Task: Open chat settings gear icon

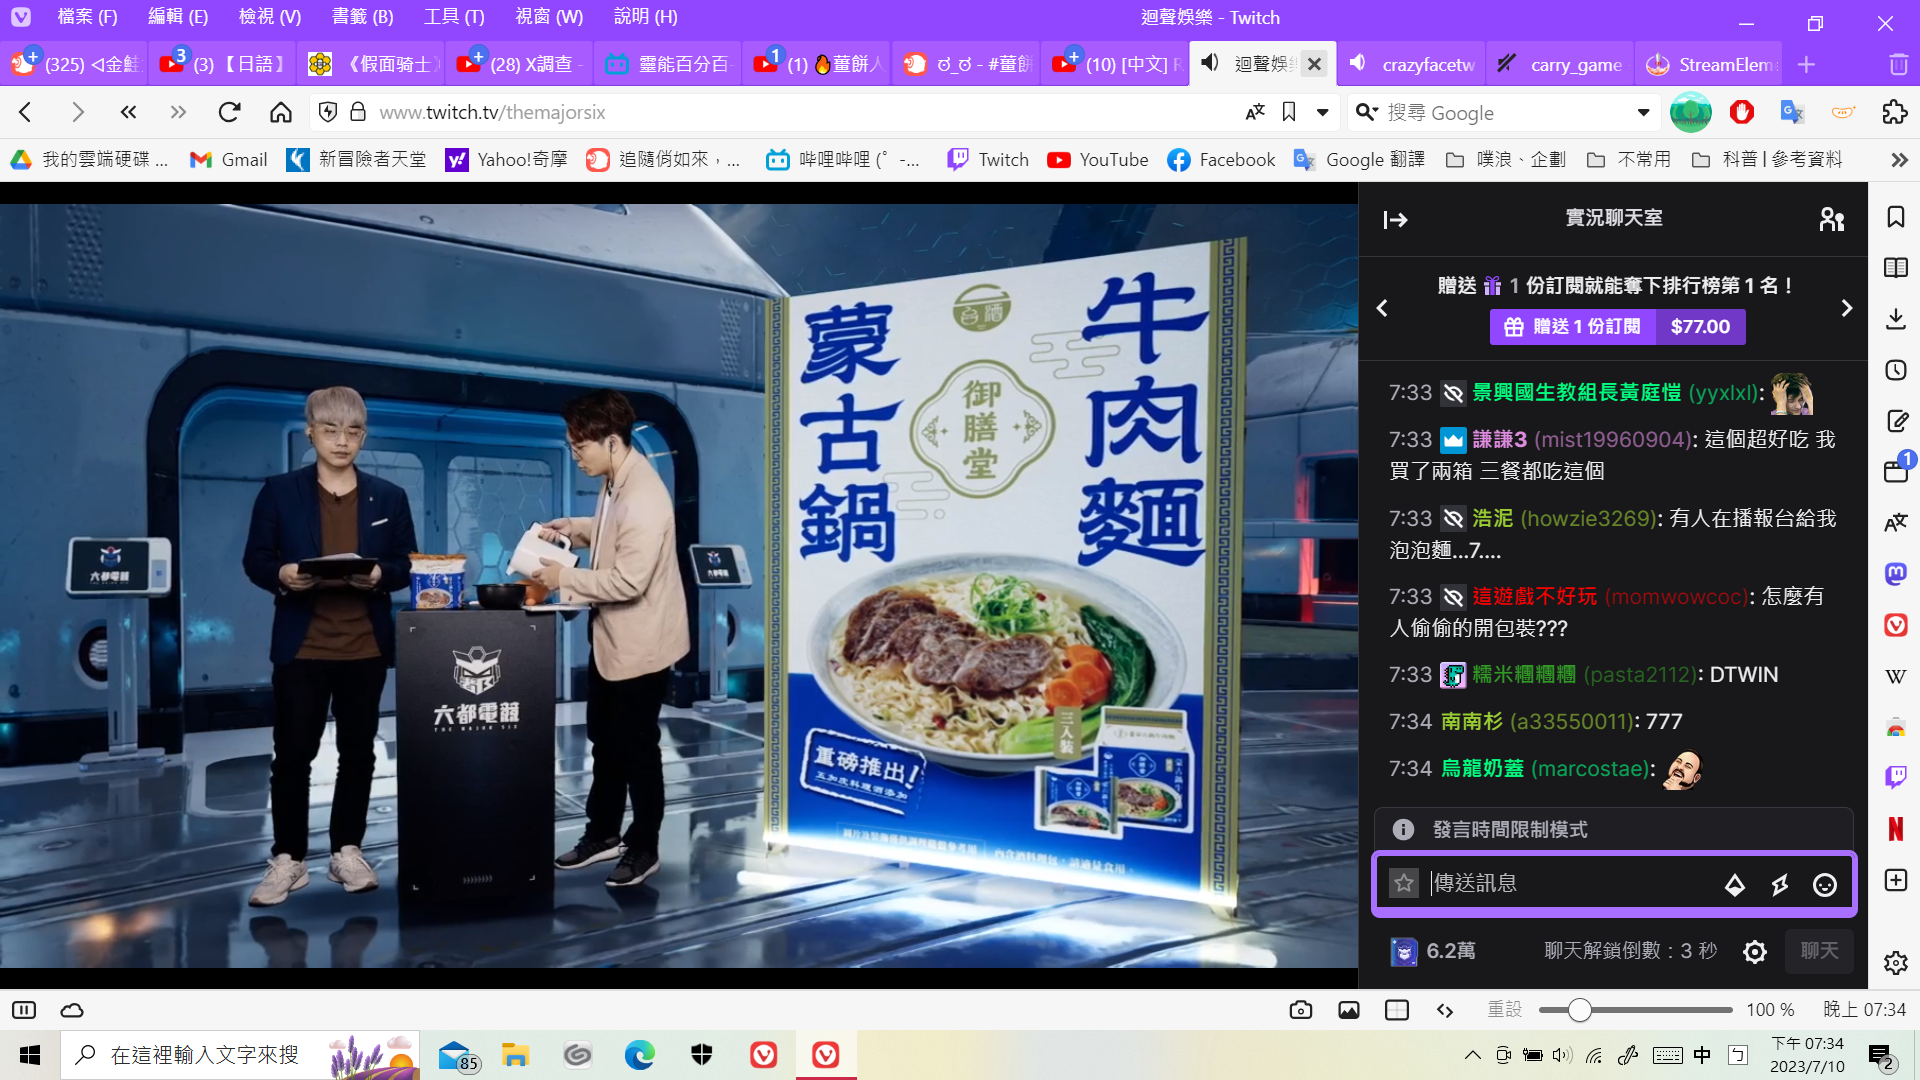Action: [1754, 951]
